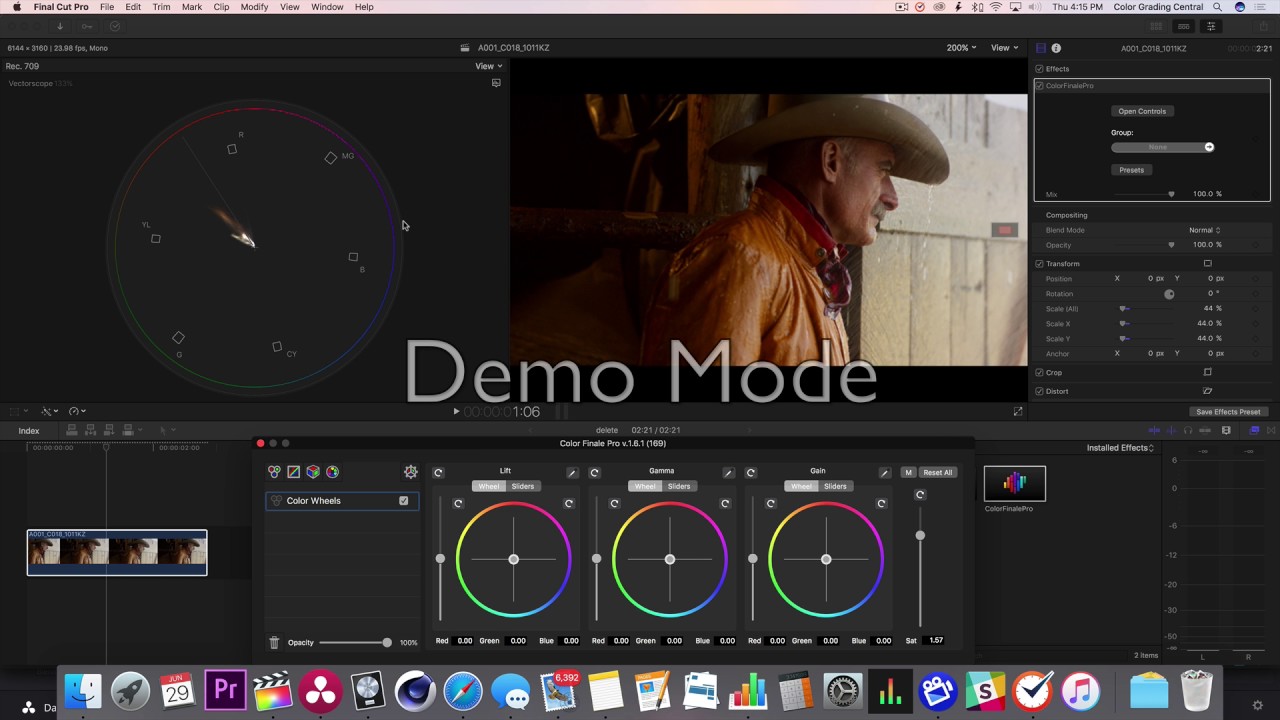The image size is (1280, 720).
Task: Reset the saturation slider arrow icon
Action: tap(920, 494)
